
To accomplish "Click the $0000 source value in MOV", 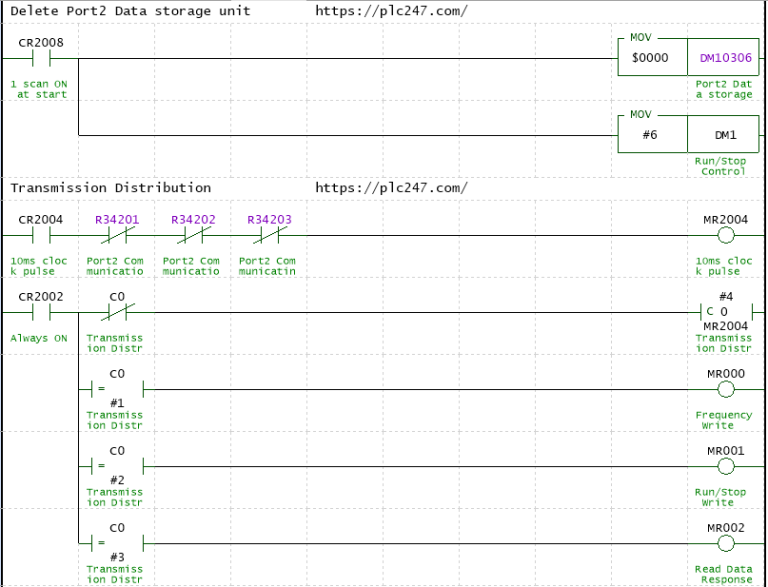I will click(x=651, y=58).
